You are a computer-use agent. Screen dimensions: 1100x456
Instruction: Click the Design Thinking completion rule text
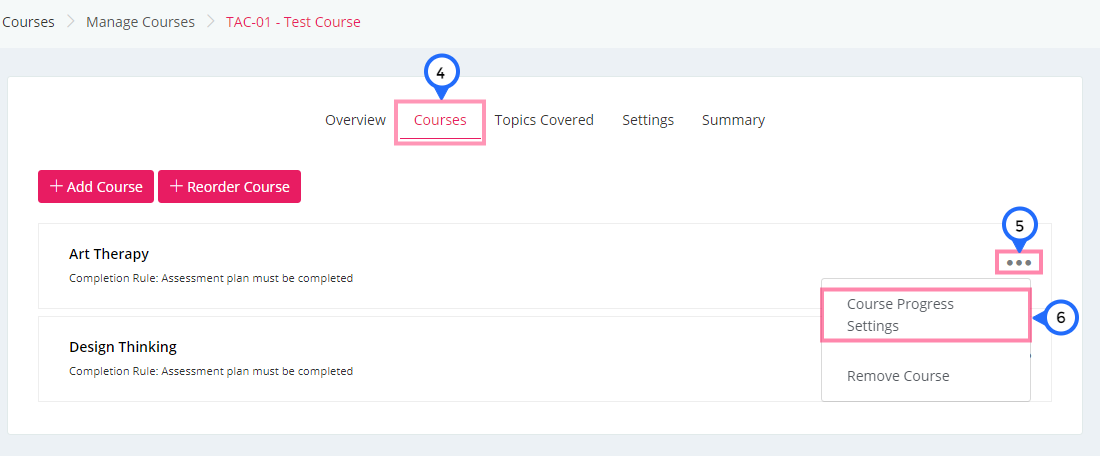[211, 370]
